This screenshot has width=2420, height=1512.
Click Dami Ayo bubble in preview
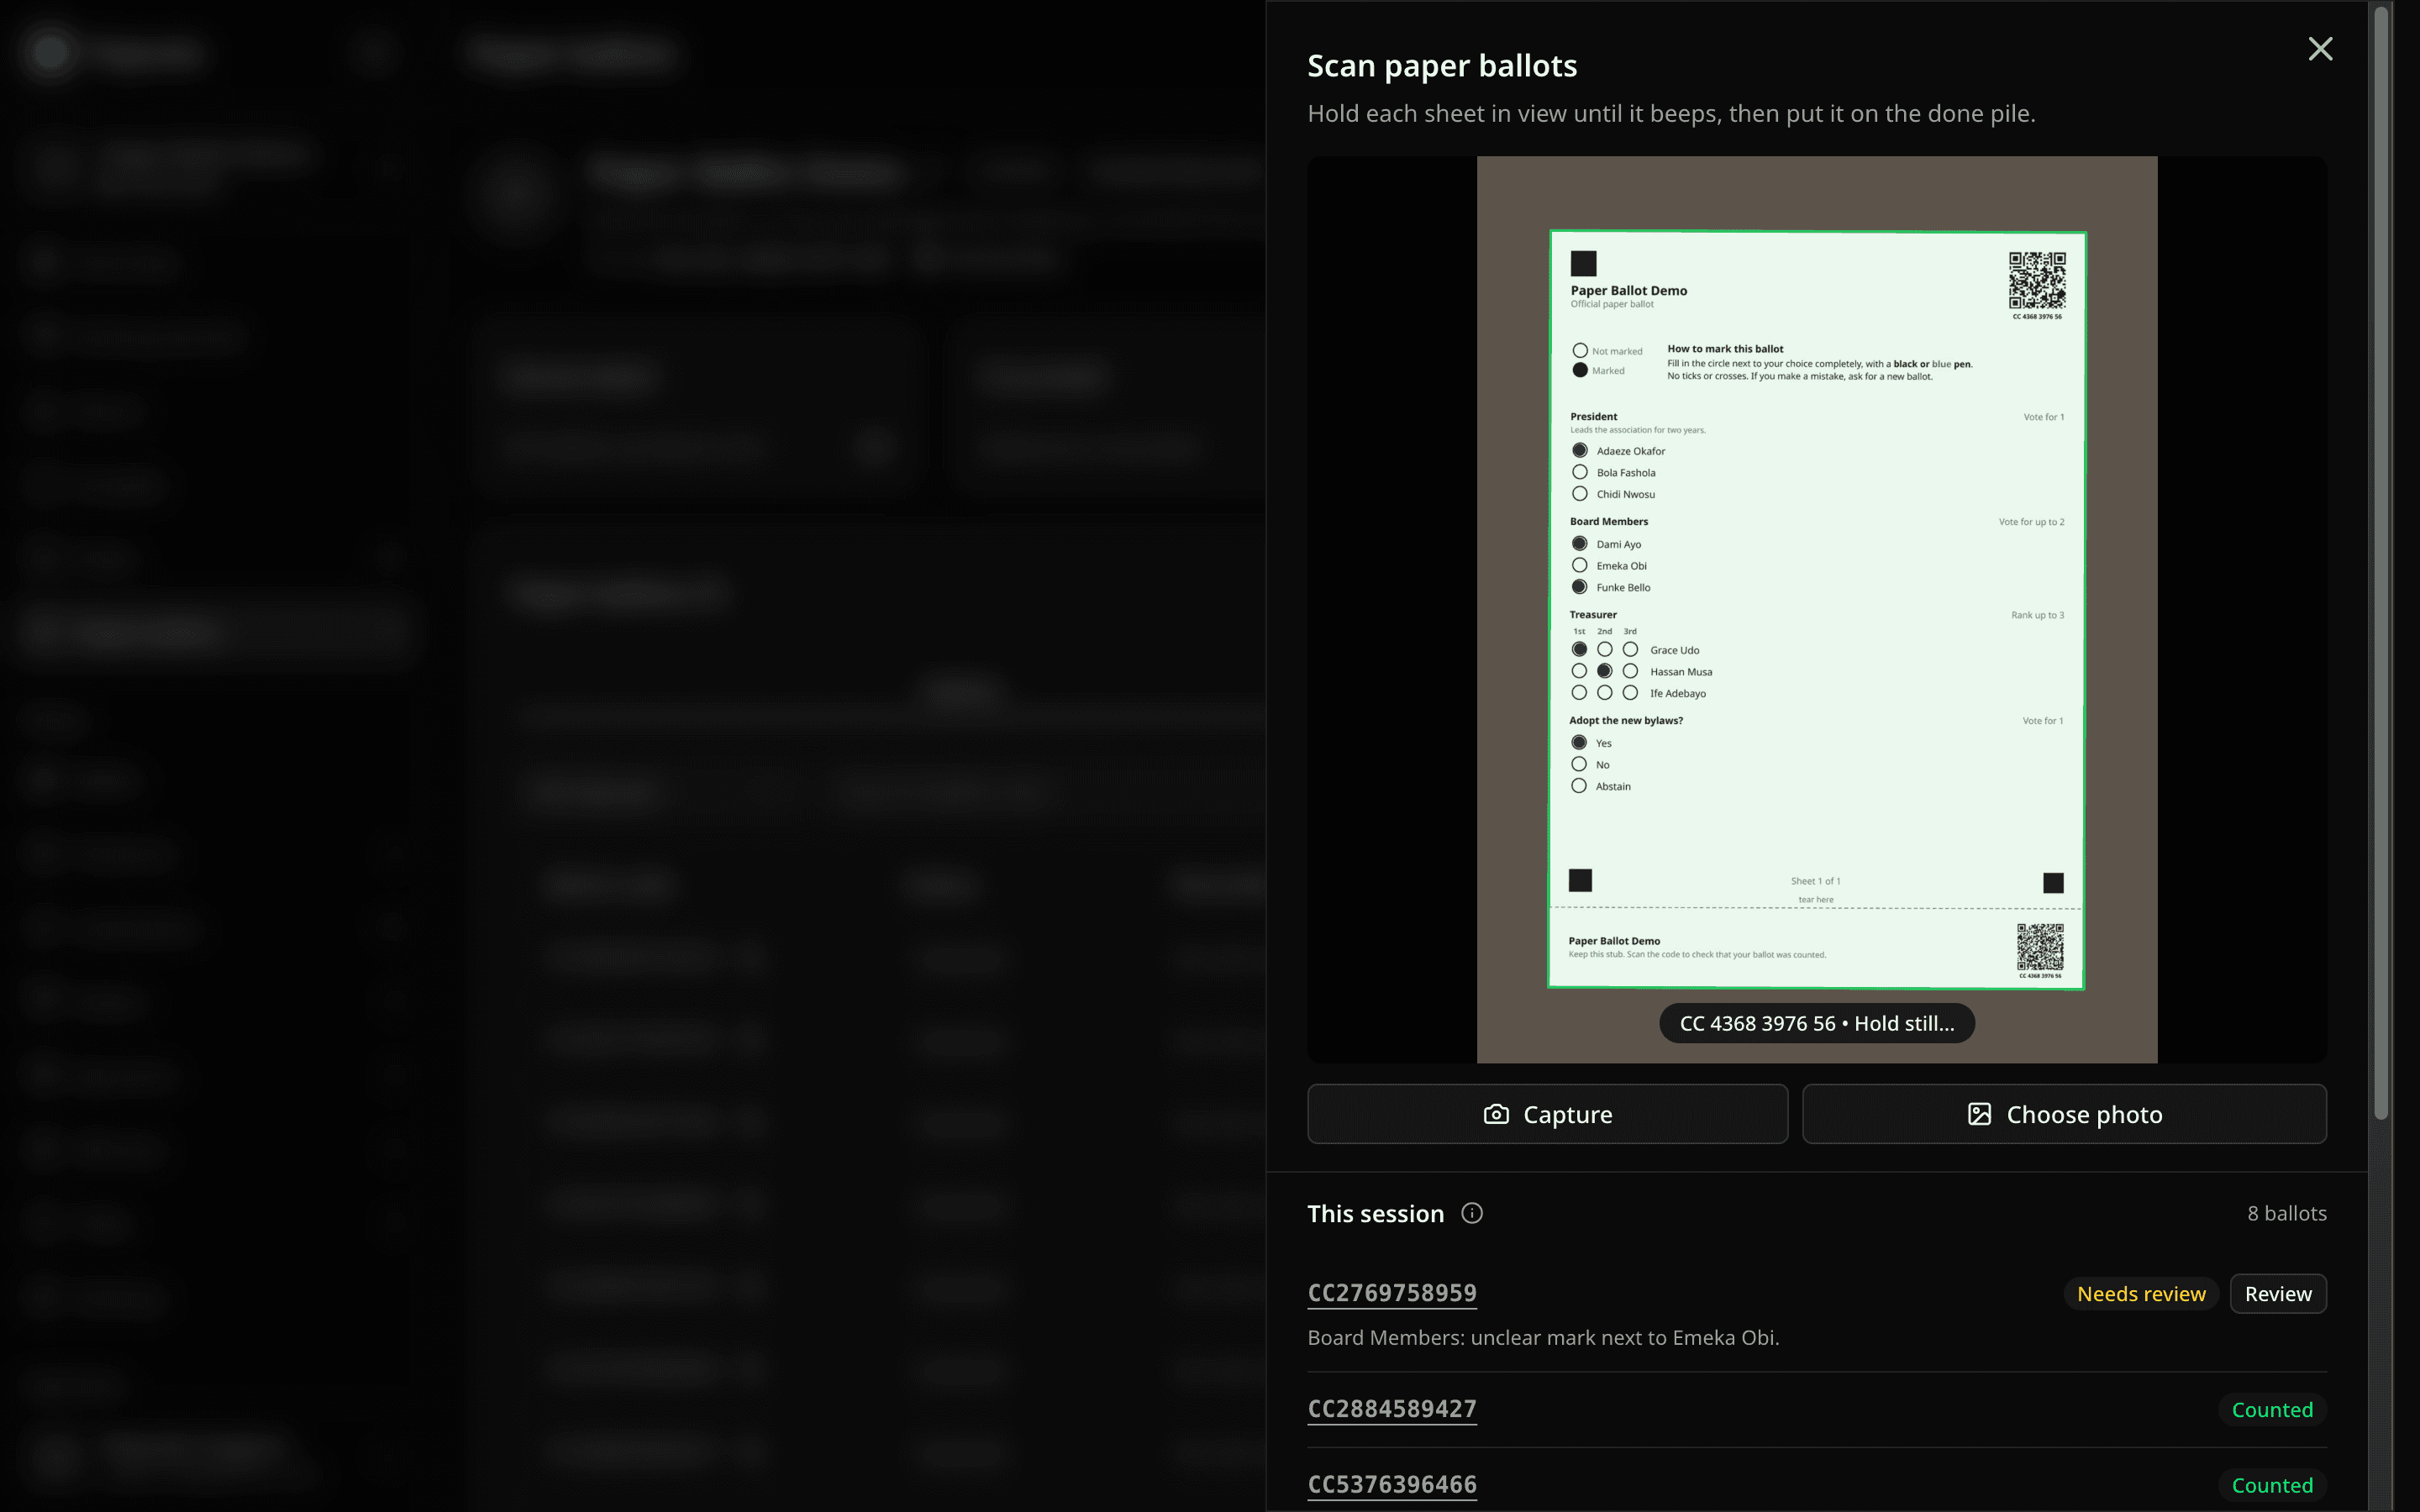[x=1580, y=543]
